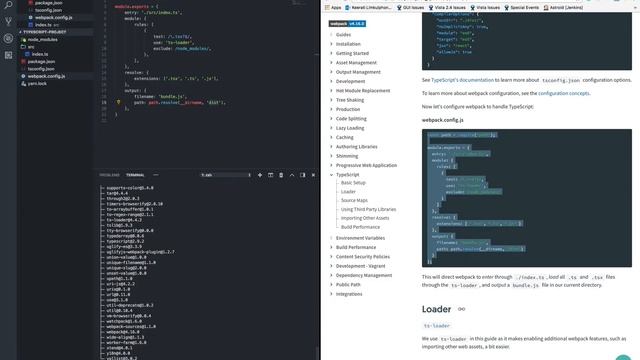Jump to Source Maps subsection
This screenshot has width=640, height=360.
(354, 200)
